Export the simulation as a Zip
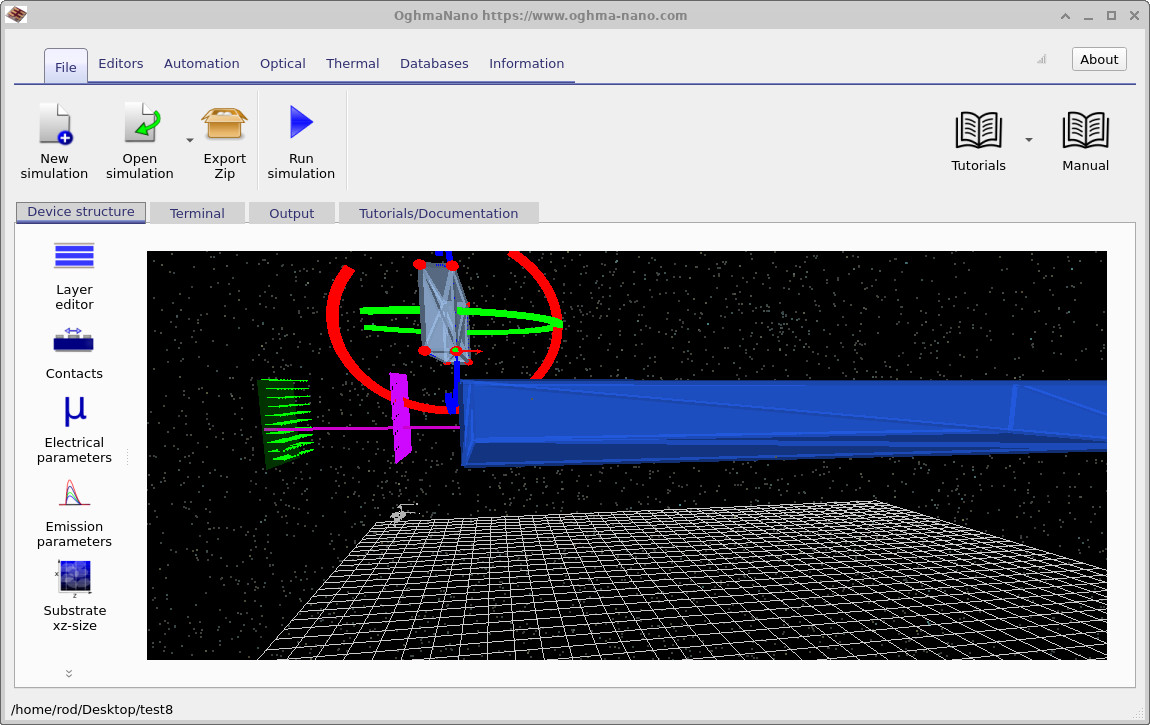The height and width of the screenshot is (725, 1150). 224,140
